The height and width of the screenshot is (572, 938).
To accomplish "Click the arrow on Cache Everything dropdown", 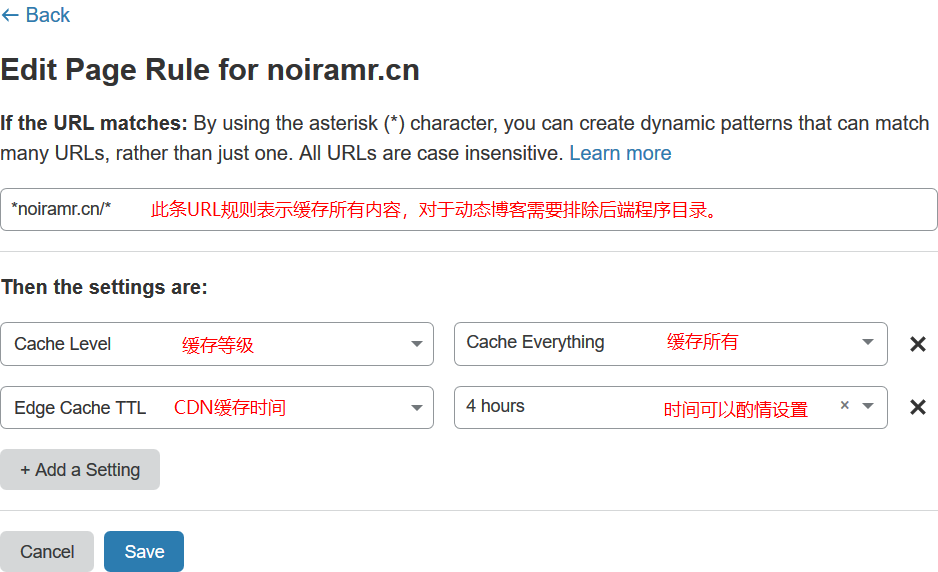I will [868, 343].
